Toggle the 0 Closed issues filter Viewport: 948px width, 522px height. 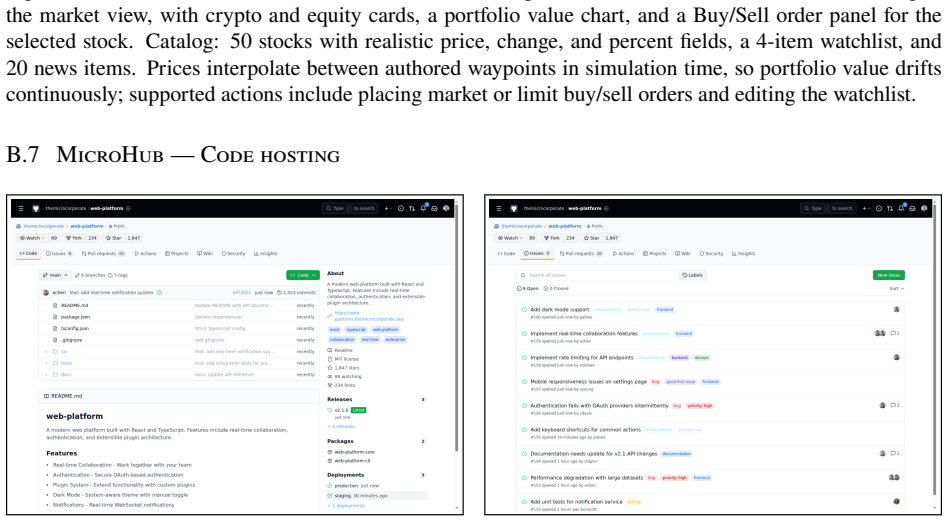tap(556, 289)
